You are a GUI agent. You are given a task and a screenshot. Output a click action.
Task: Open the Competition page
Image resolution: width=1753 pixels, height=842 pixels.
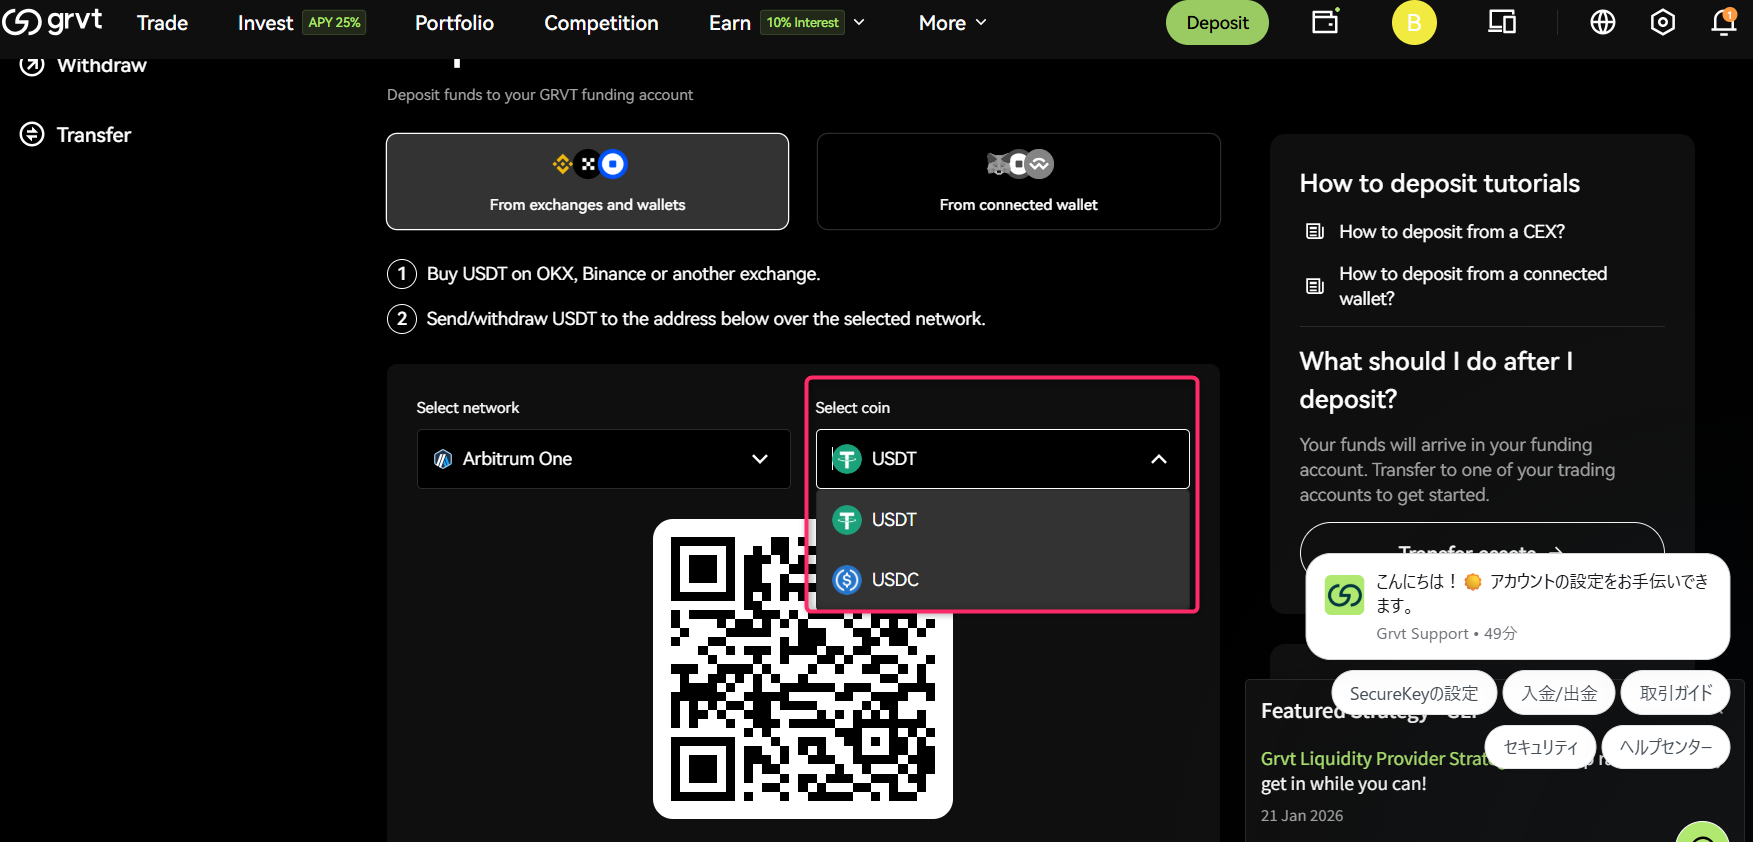tap(601, 23)
